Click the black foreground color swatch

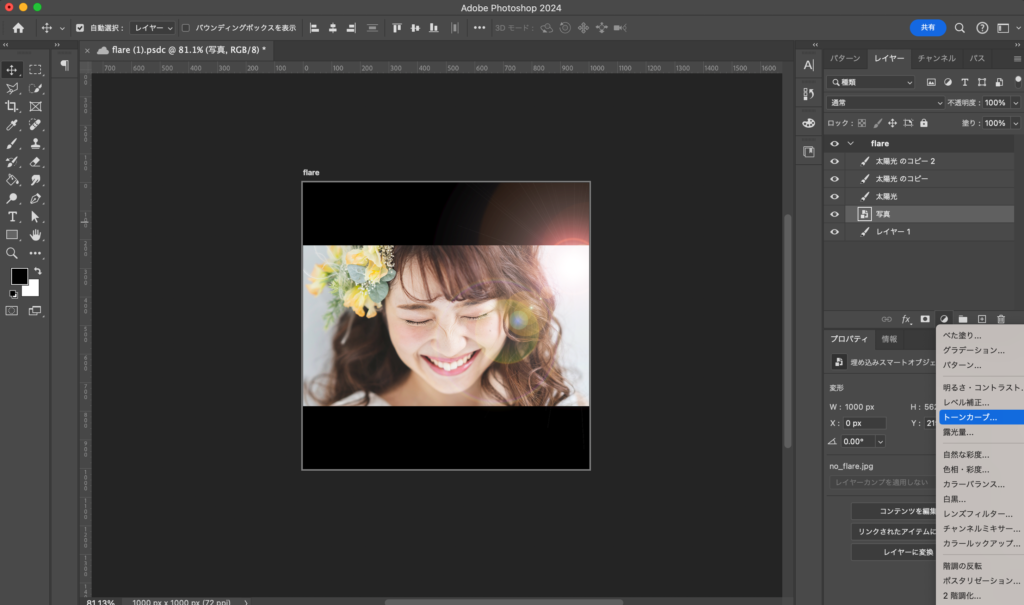[x=19, y=276]
